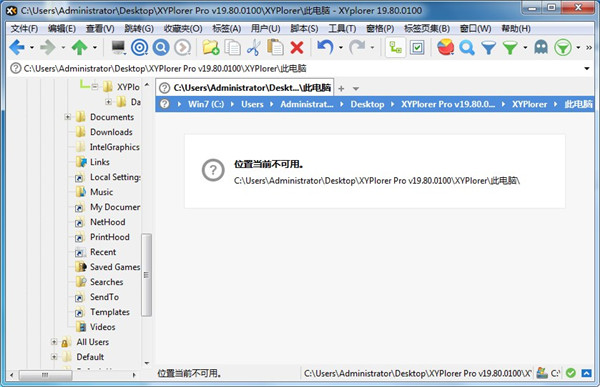Click the Copy toolbar icon

coord(232,47)
